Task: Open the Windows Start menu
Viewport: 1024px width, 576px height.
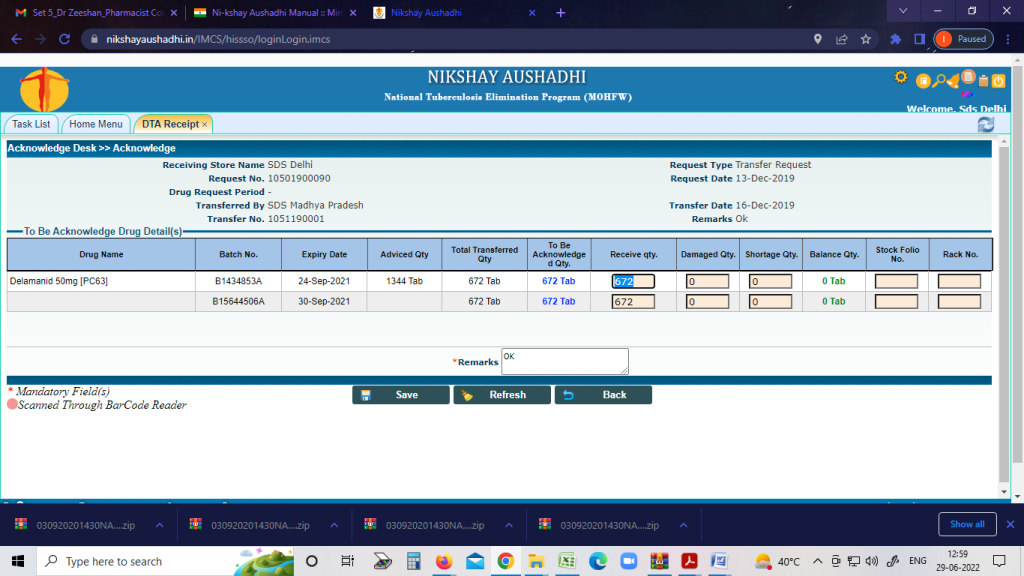Action: point(18,561)
